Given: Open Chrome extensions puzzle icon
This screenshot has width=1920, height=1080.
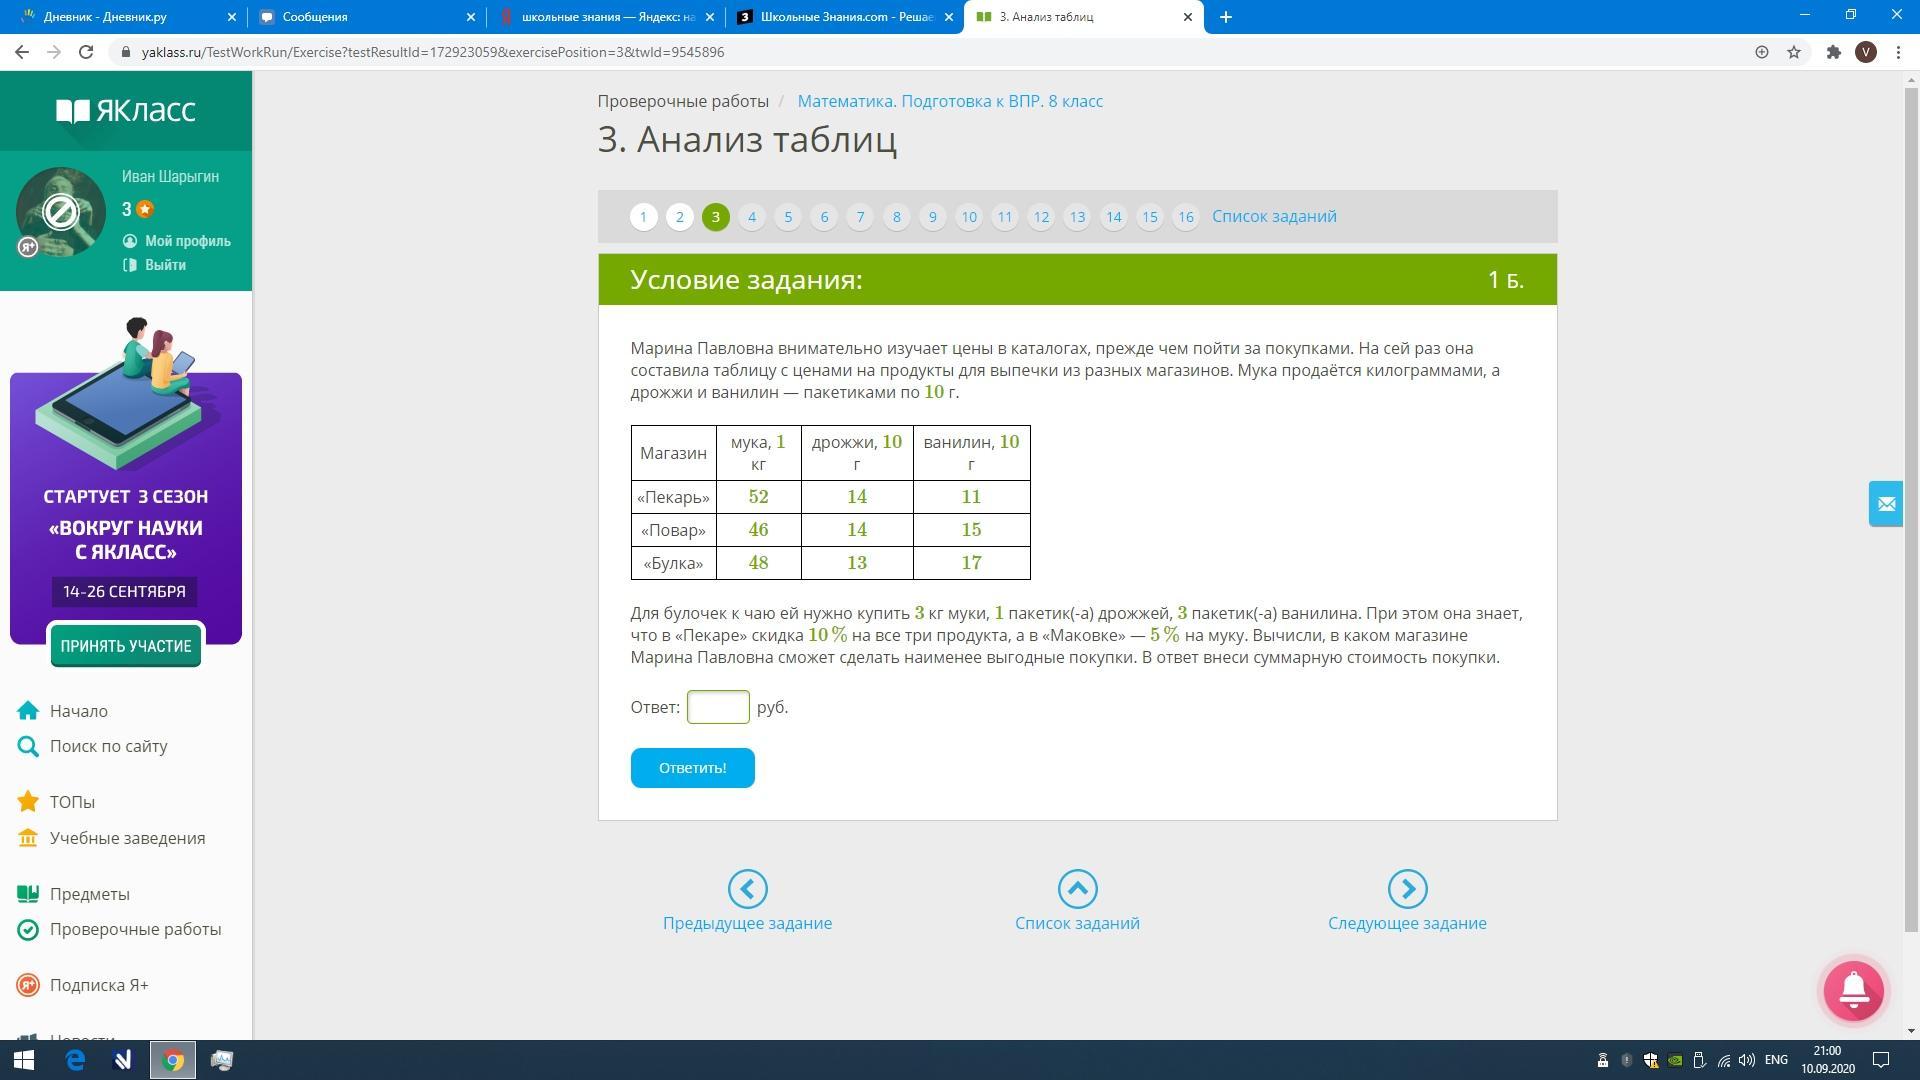Looking at the screenshot, I should (1833, 52).
